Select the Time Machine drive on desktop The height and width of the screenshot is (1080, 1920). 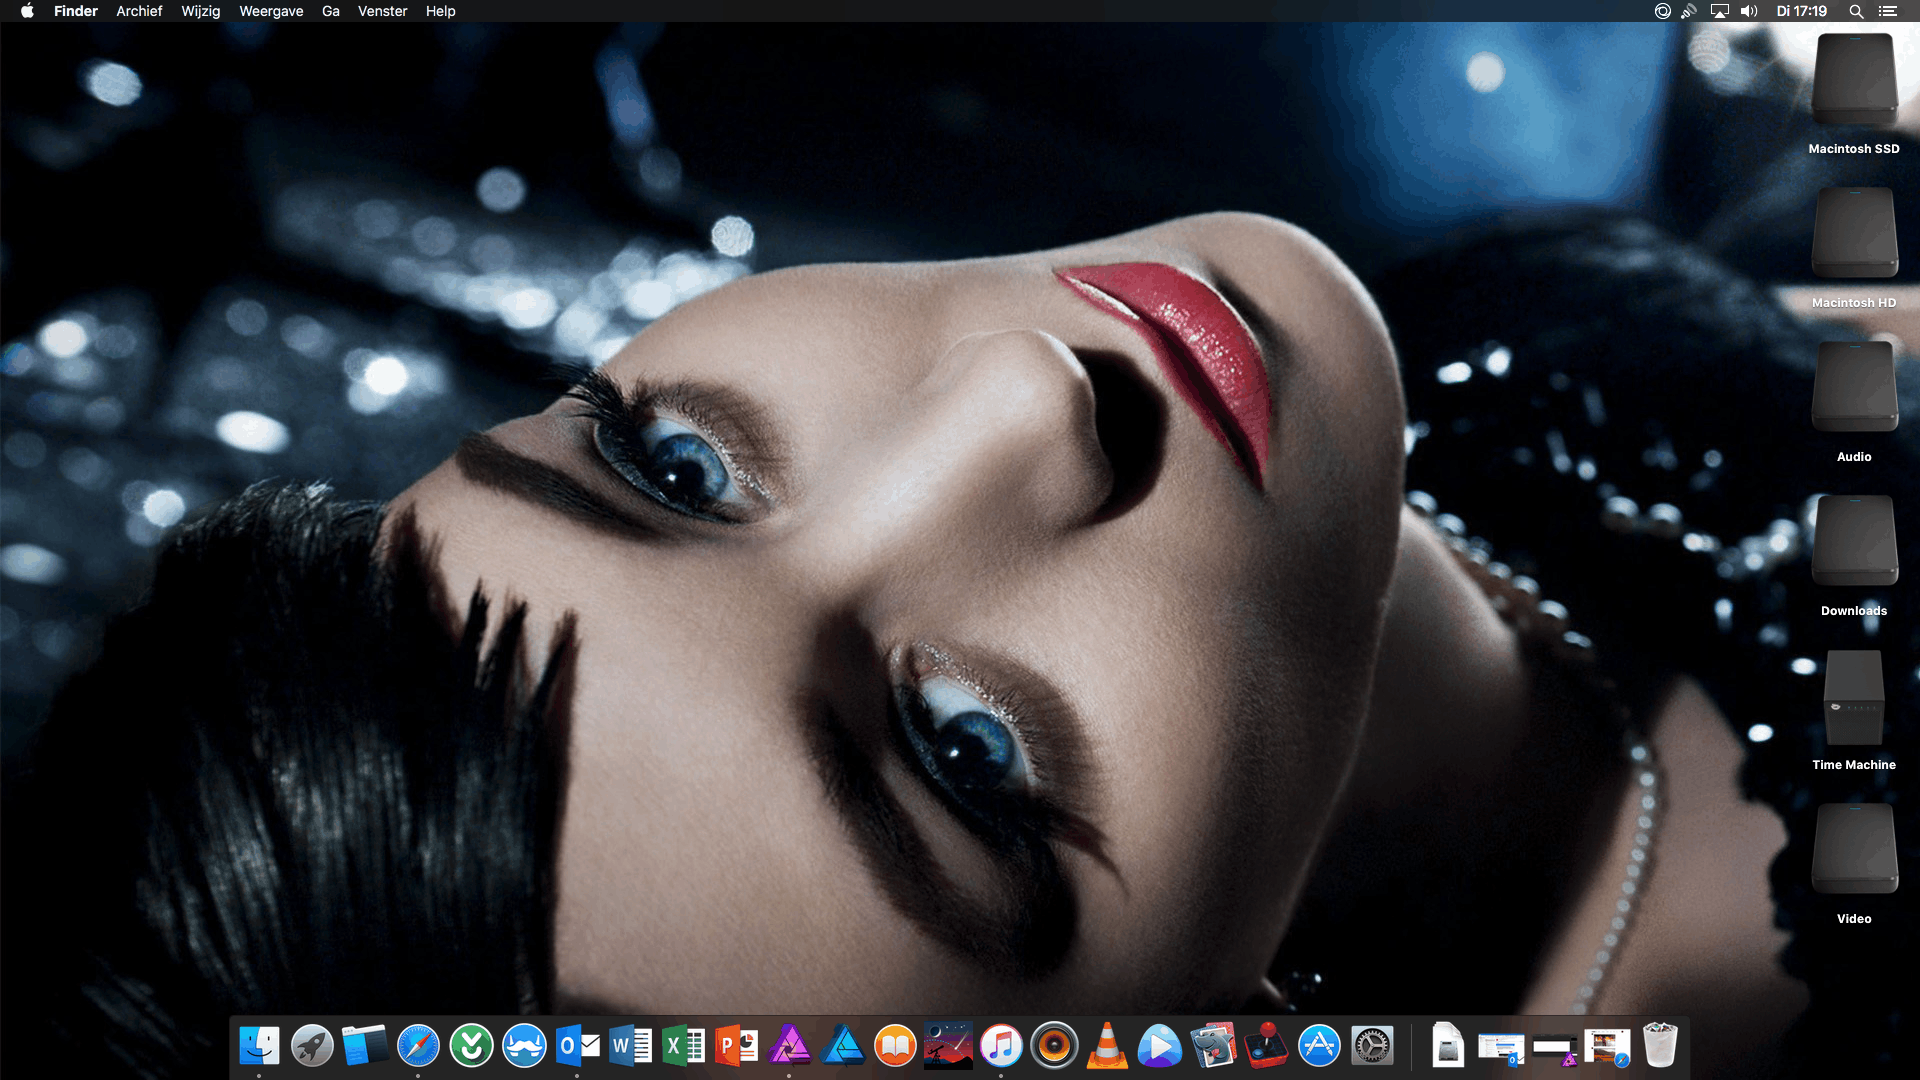tap(1854, 698)
